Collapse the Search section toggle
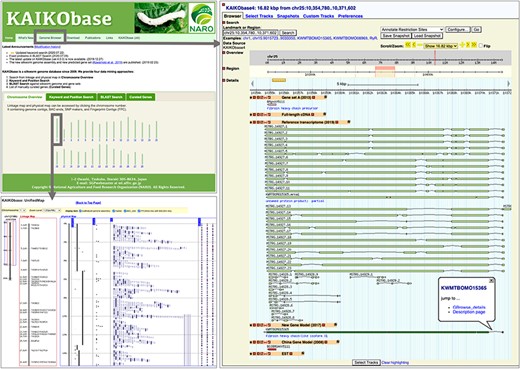 (x=224, y=22)
